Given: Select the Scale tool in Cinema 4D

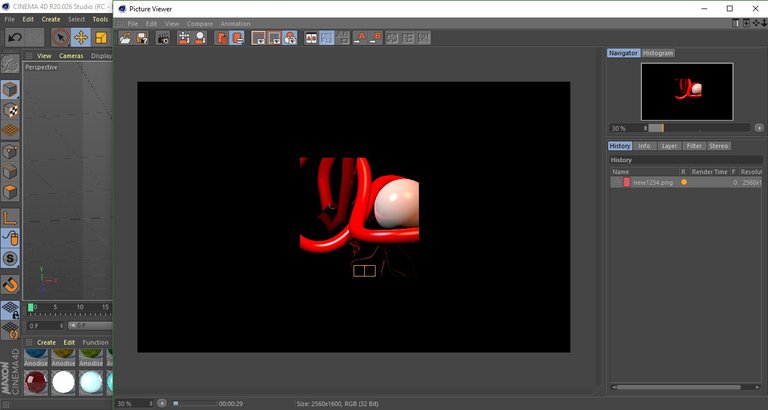Looking at the screenshot, I should 101,38.
